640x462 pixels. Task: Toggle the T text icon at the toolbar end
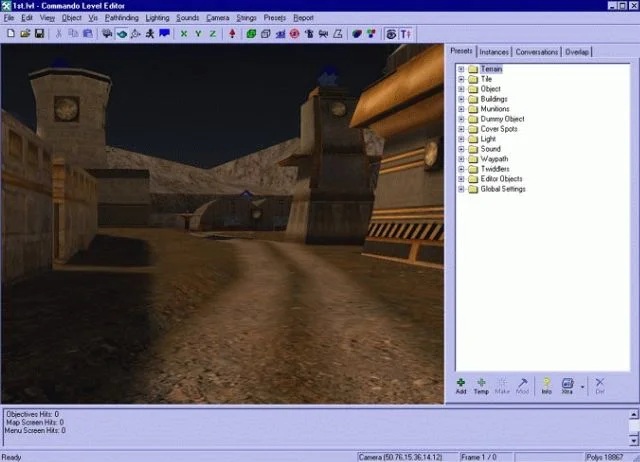click(406, 34)
